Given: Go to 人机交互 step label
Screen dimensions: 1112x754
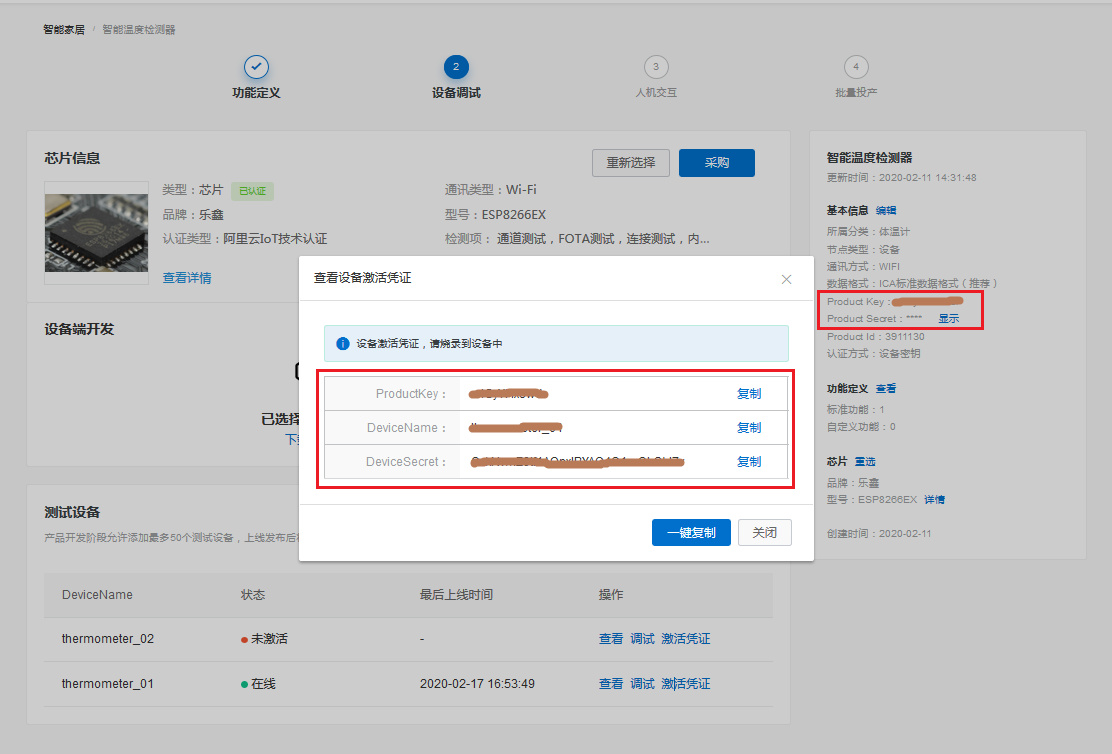Looking at the screenshot, I should pos(656,93).
